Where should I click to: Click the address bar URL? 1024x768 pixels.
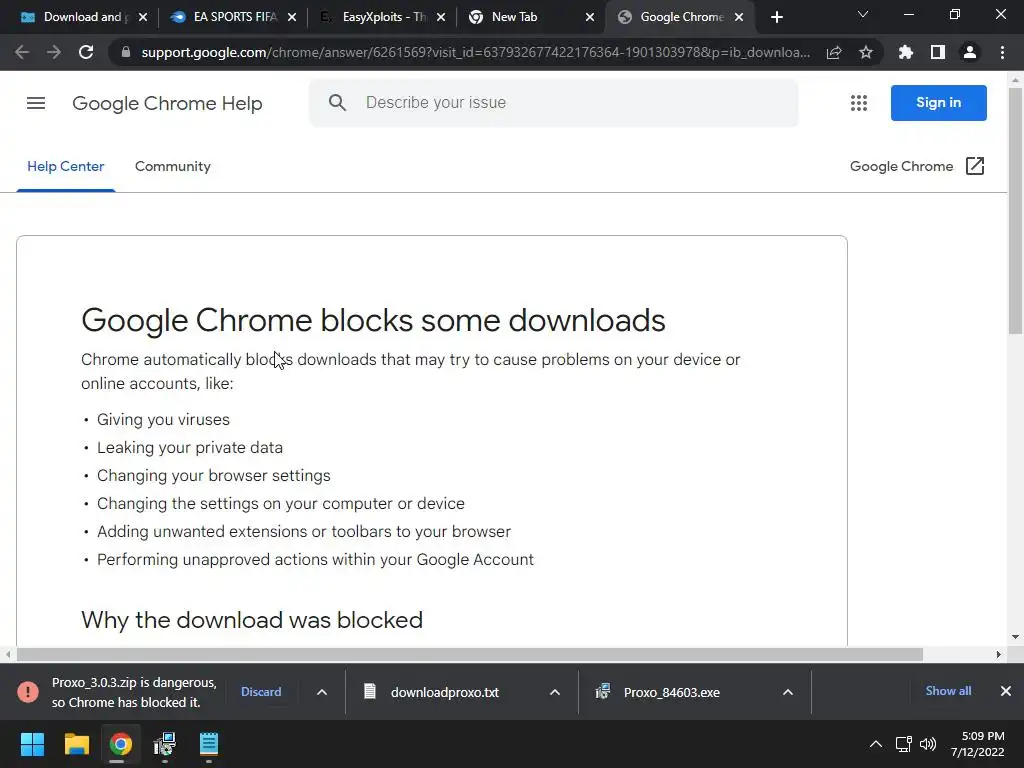click(x=475, y=52)
